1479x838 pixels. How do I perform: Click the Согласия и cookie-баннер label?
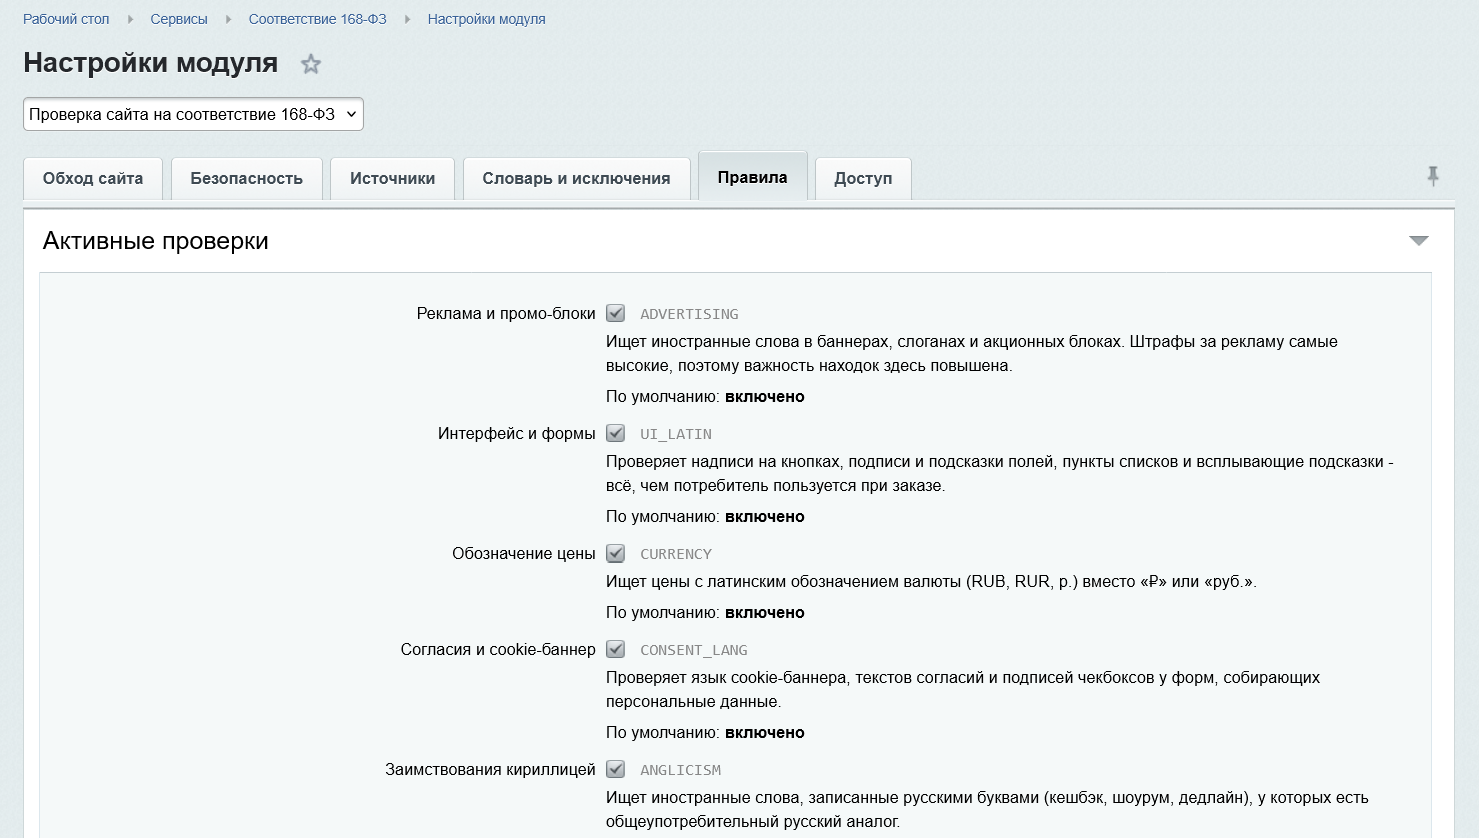click(498, 649)
